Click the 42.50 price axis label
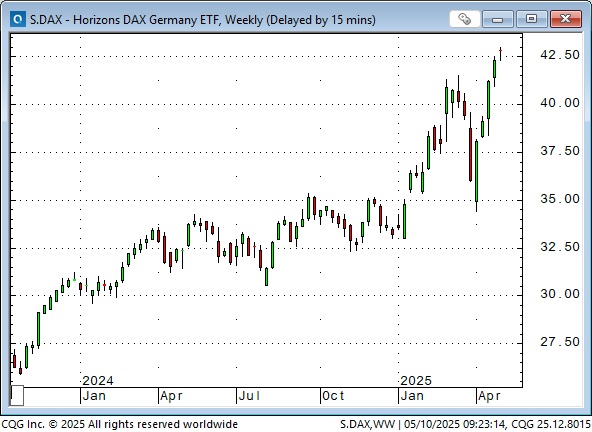This screenshot has height=432, width=592. (560, 55)
